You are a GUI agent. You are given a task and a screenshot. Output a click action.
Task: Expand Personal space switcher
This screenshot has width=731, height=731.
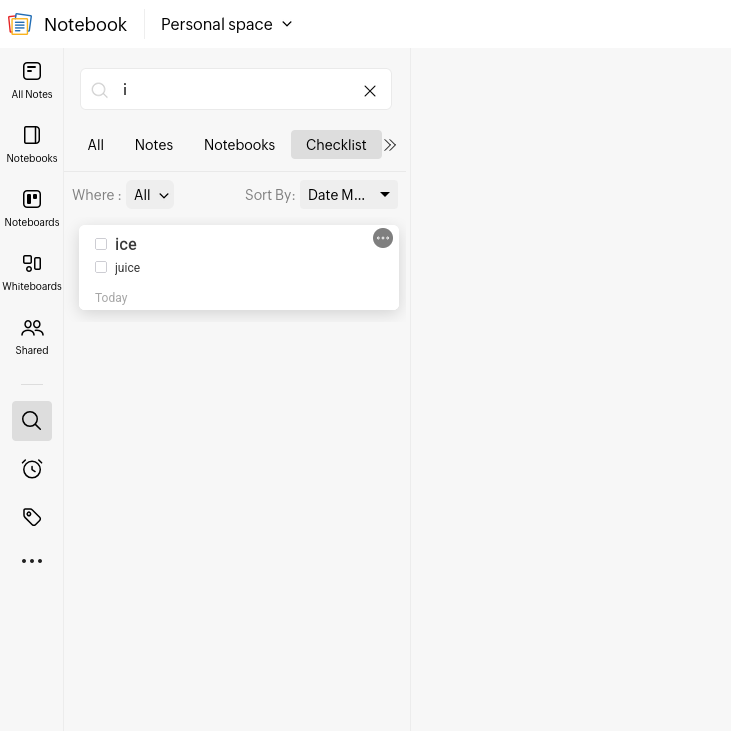coord(227,24)
